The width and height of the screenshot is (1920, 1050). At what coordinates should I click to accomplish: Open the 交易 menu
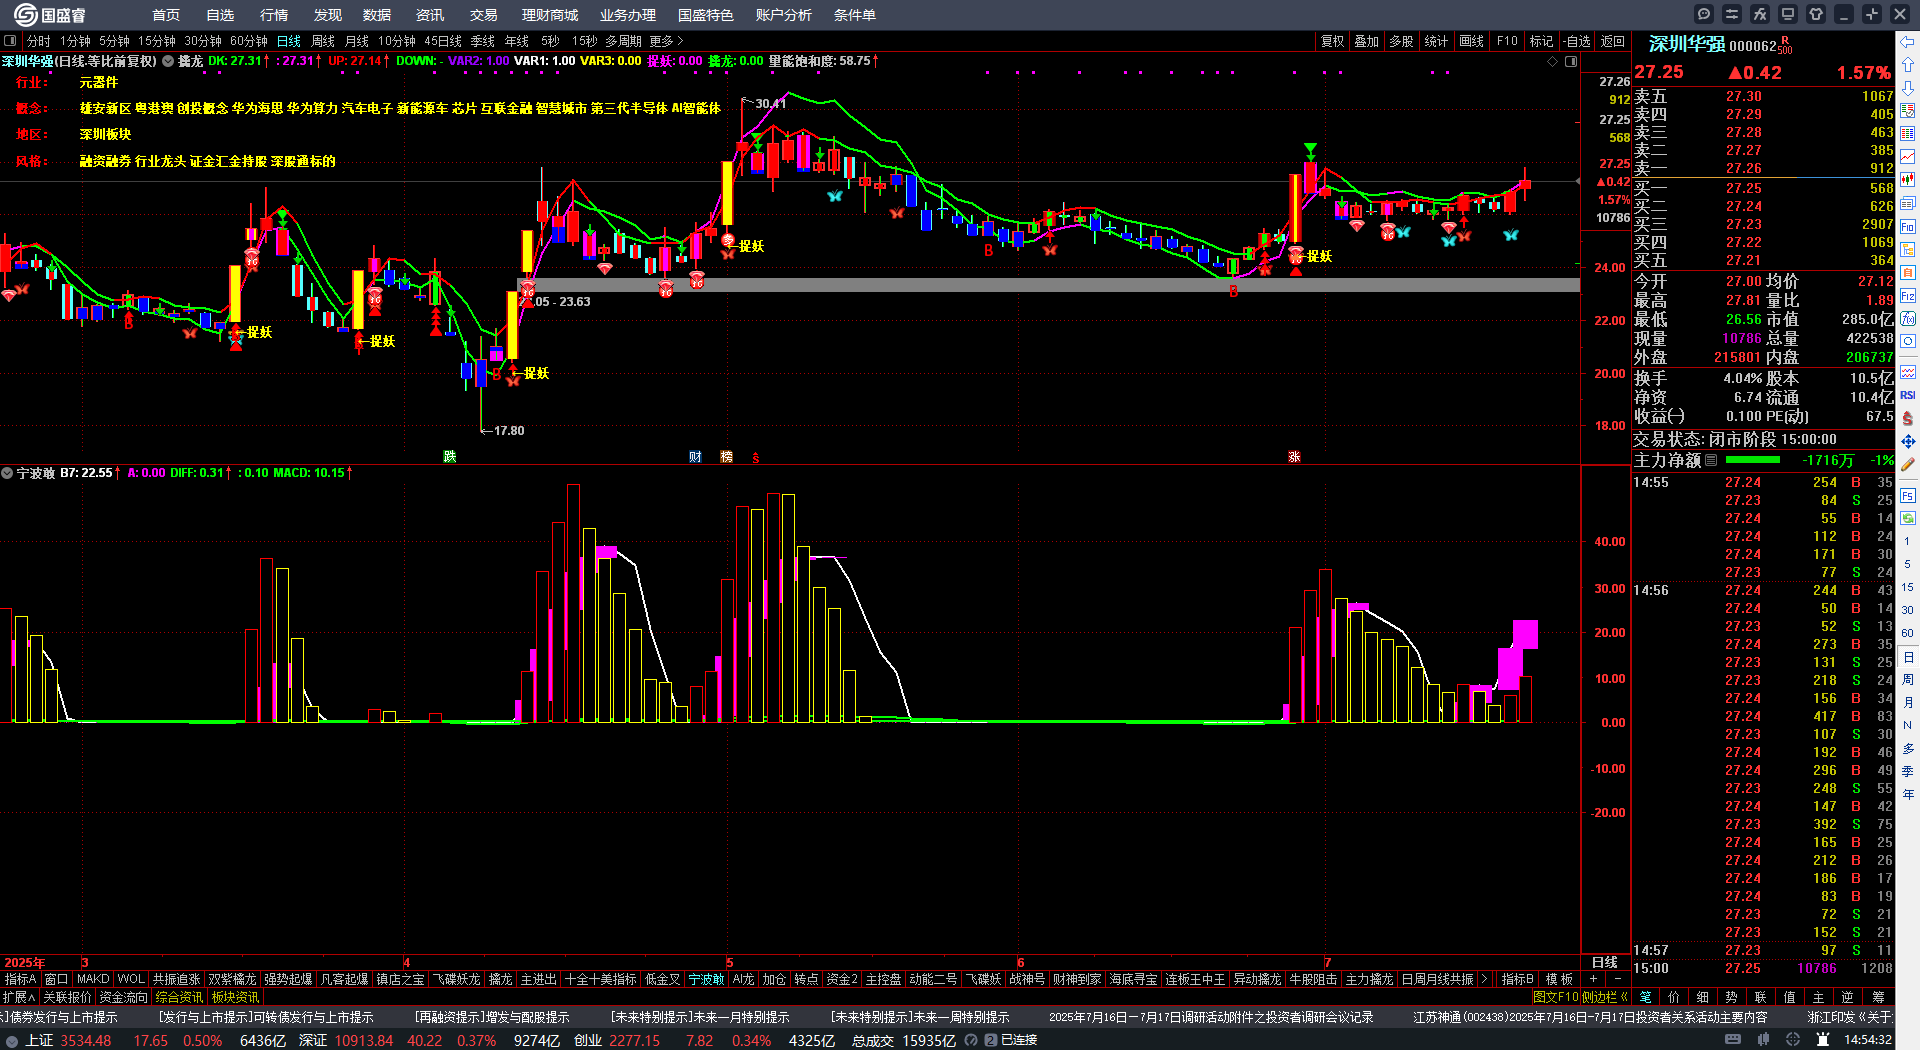click(x=484, y=15)
